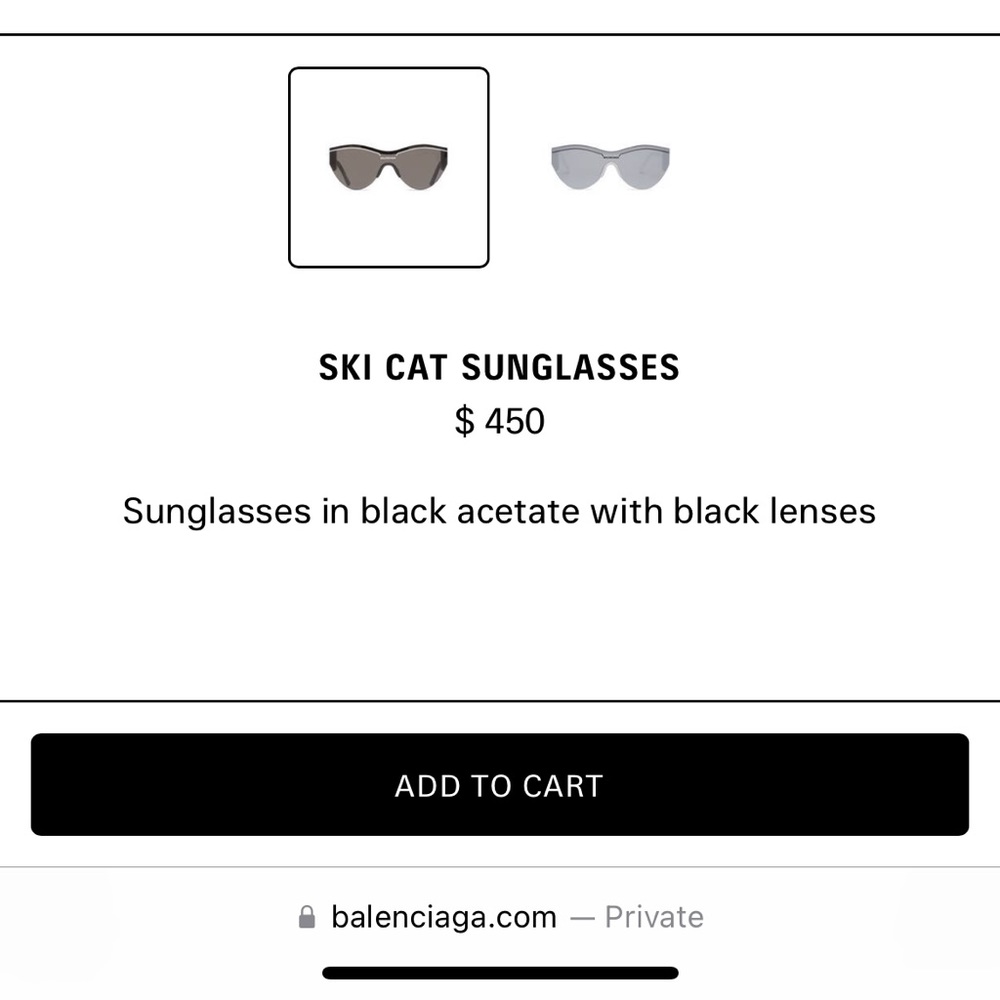1000x1000 pixels.
Task: Tap the price below the title
Action: (x=502, y=421)
